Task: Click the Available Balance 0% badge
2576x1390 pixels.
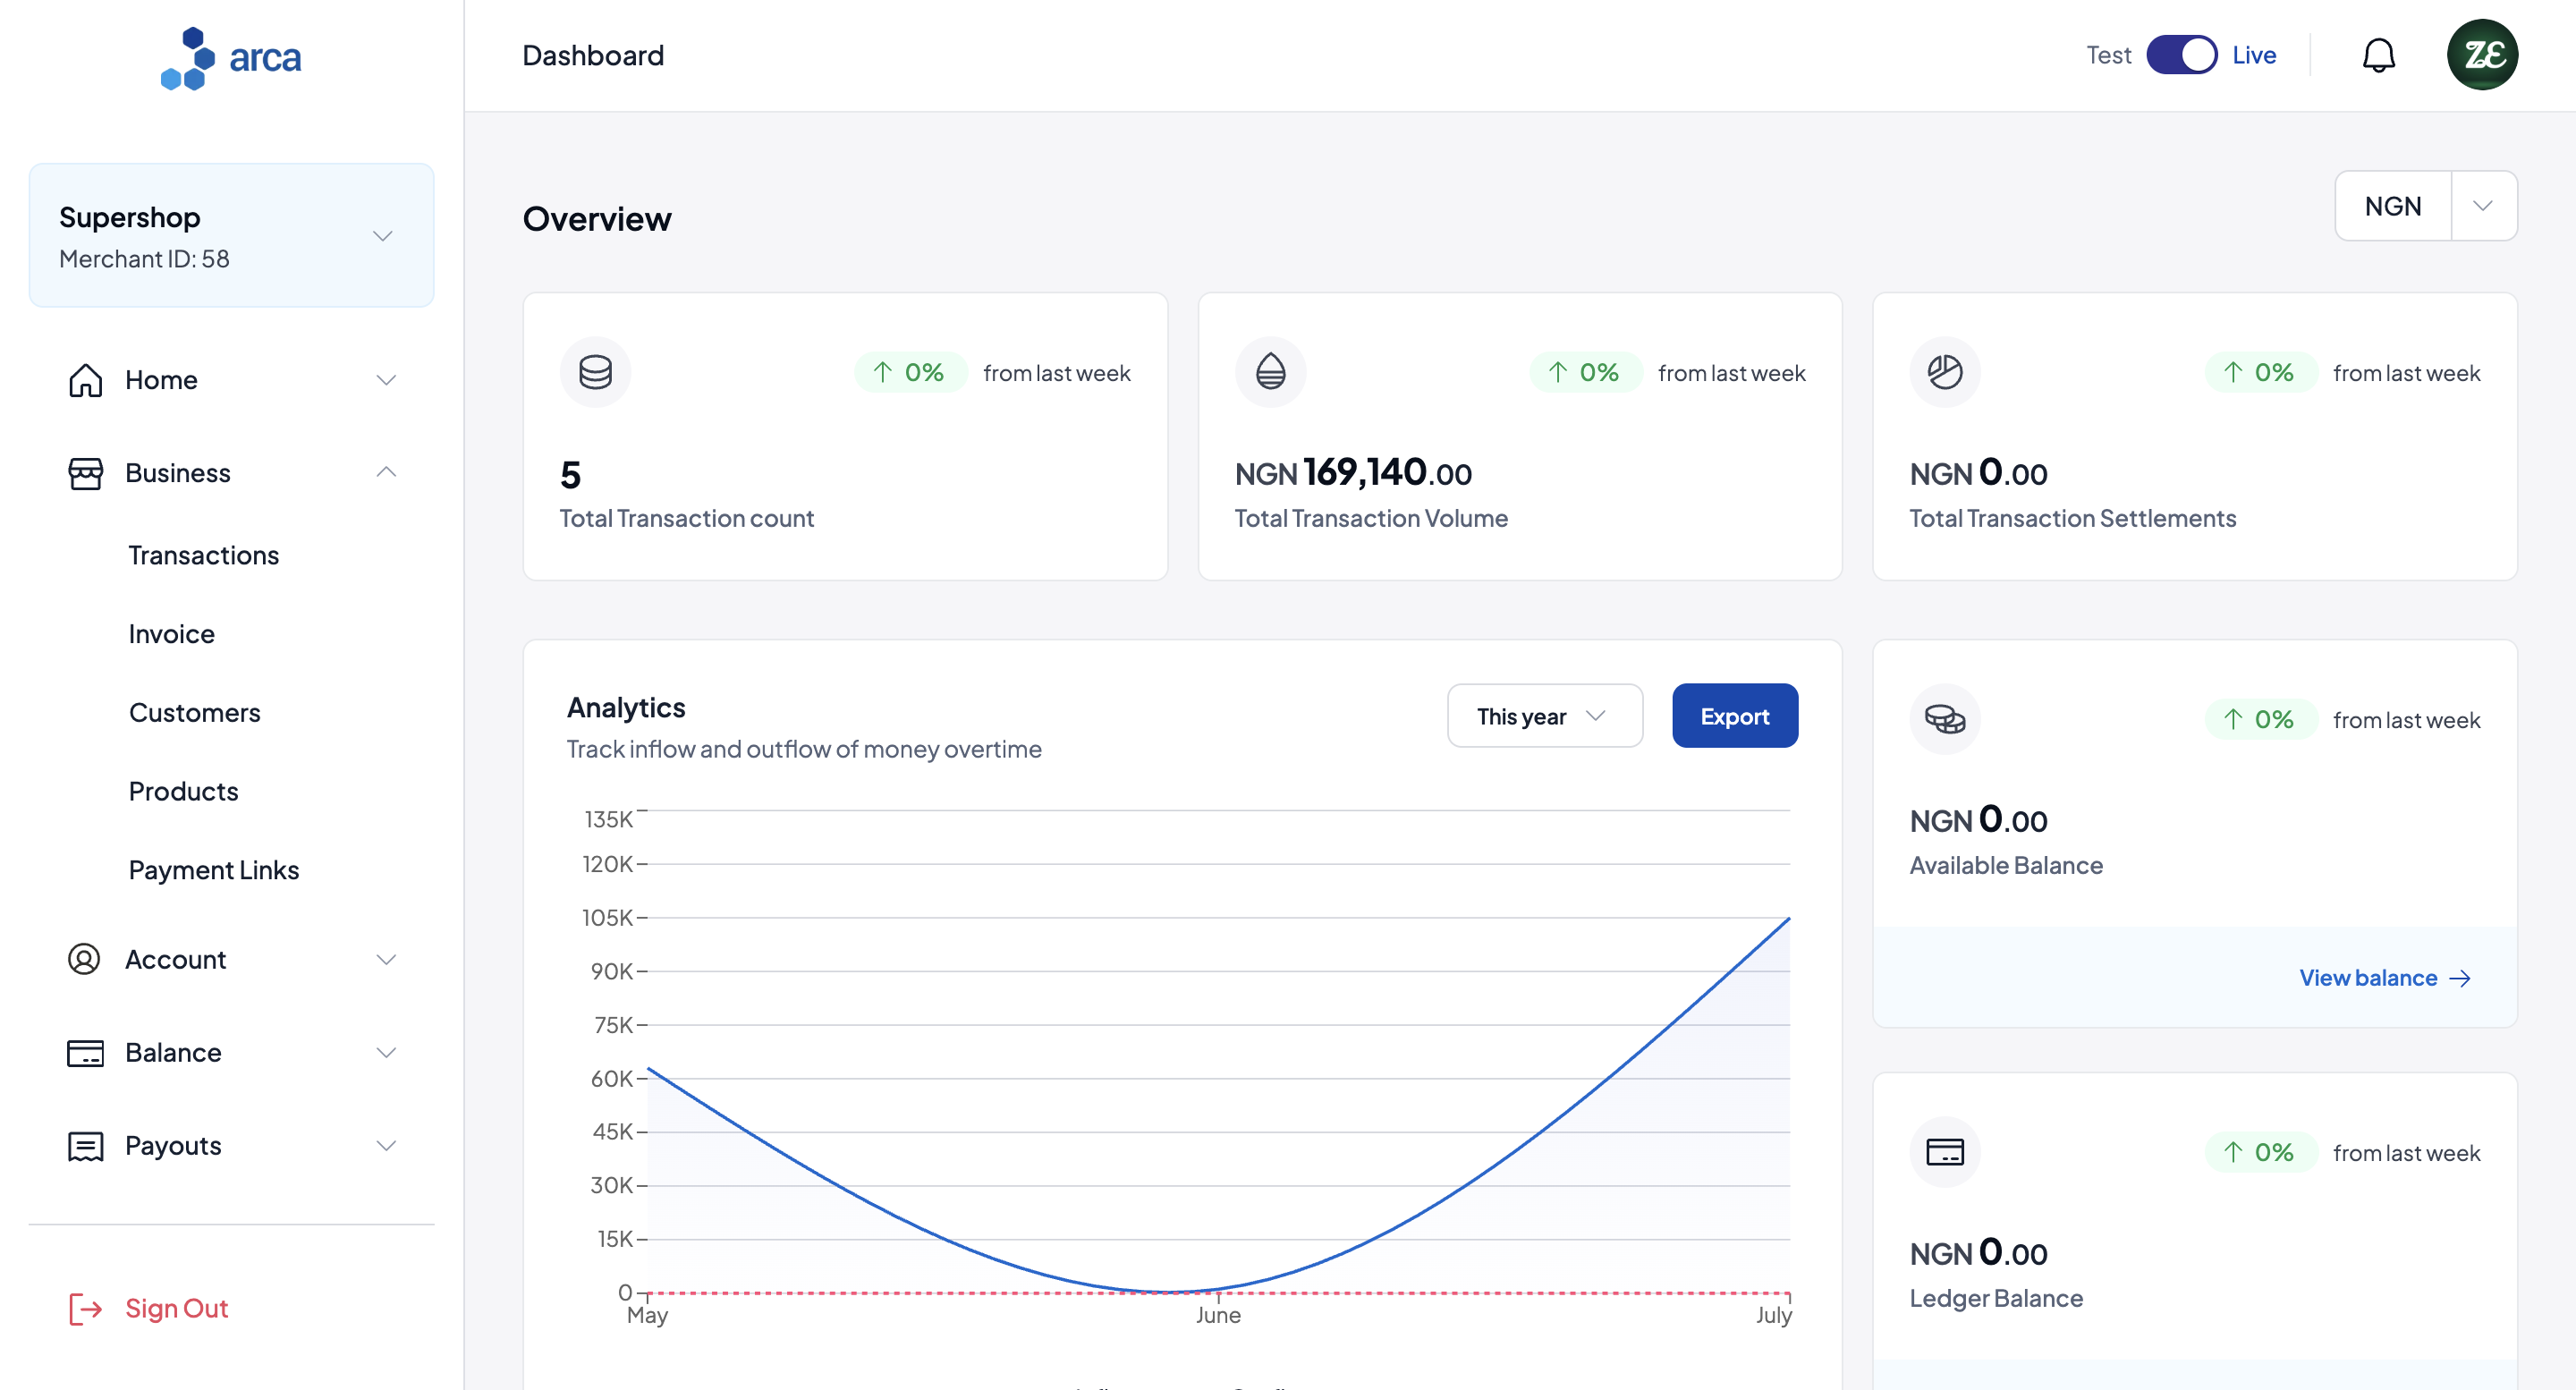Action: [2260, 719]
